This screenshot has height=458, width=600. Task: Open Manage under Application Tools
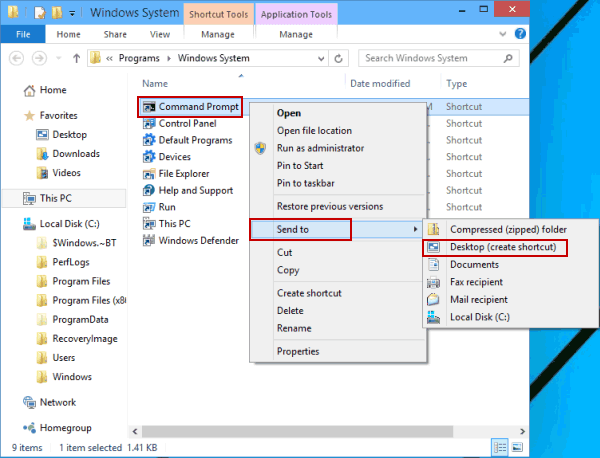click(296, 34)
